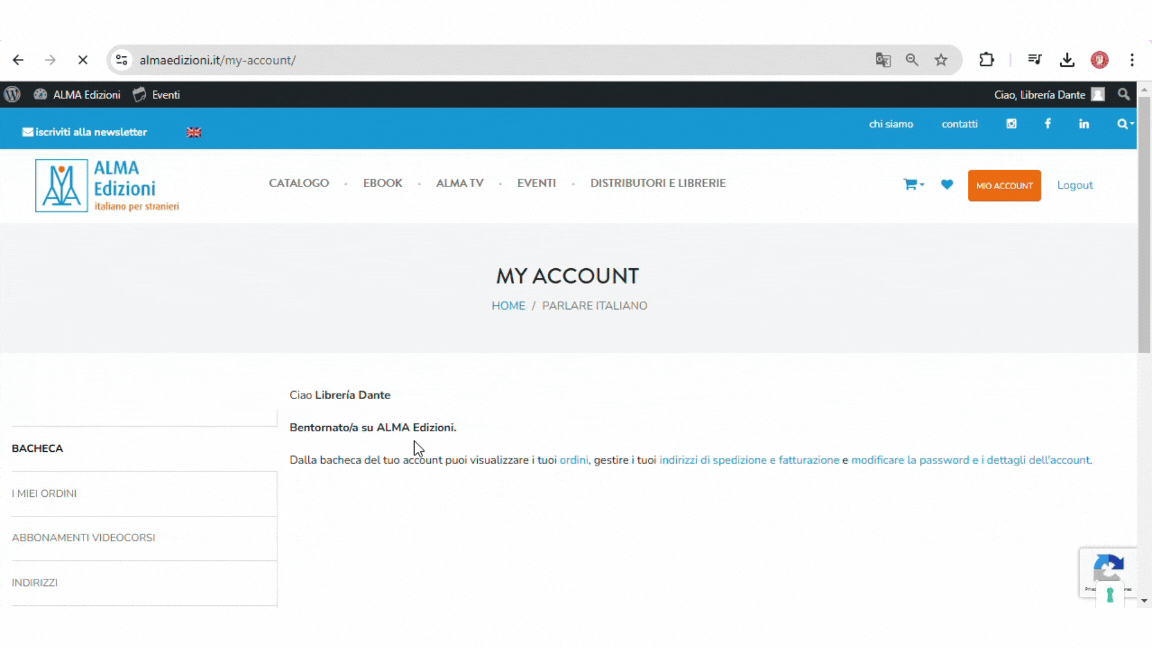Click the Google Translate icon
Image resolution: width=1152 pixels, height=648 pixels.
click(883, 60)
